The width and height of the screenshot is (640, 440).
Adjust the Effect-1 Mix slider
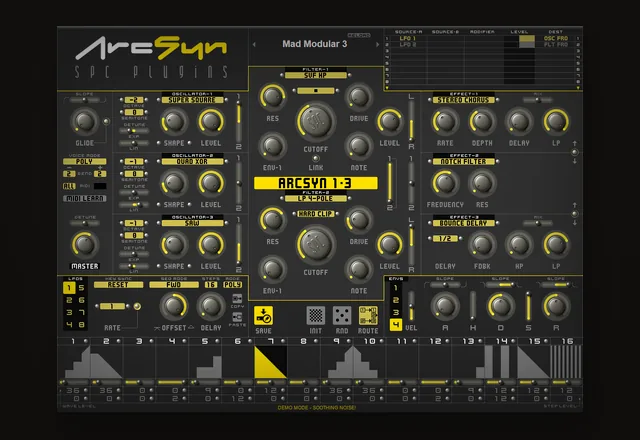click(x=538, y=100)
